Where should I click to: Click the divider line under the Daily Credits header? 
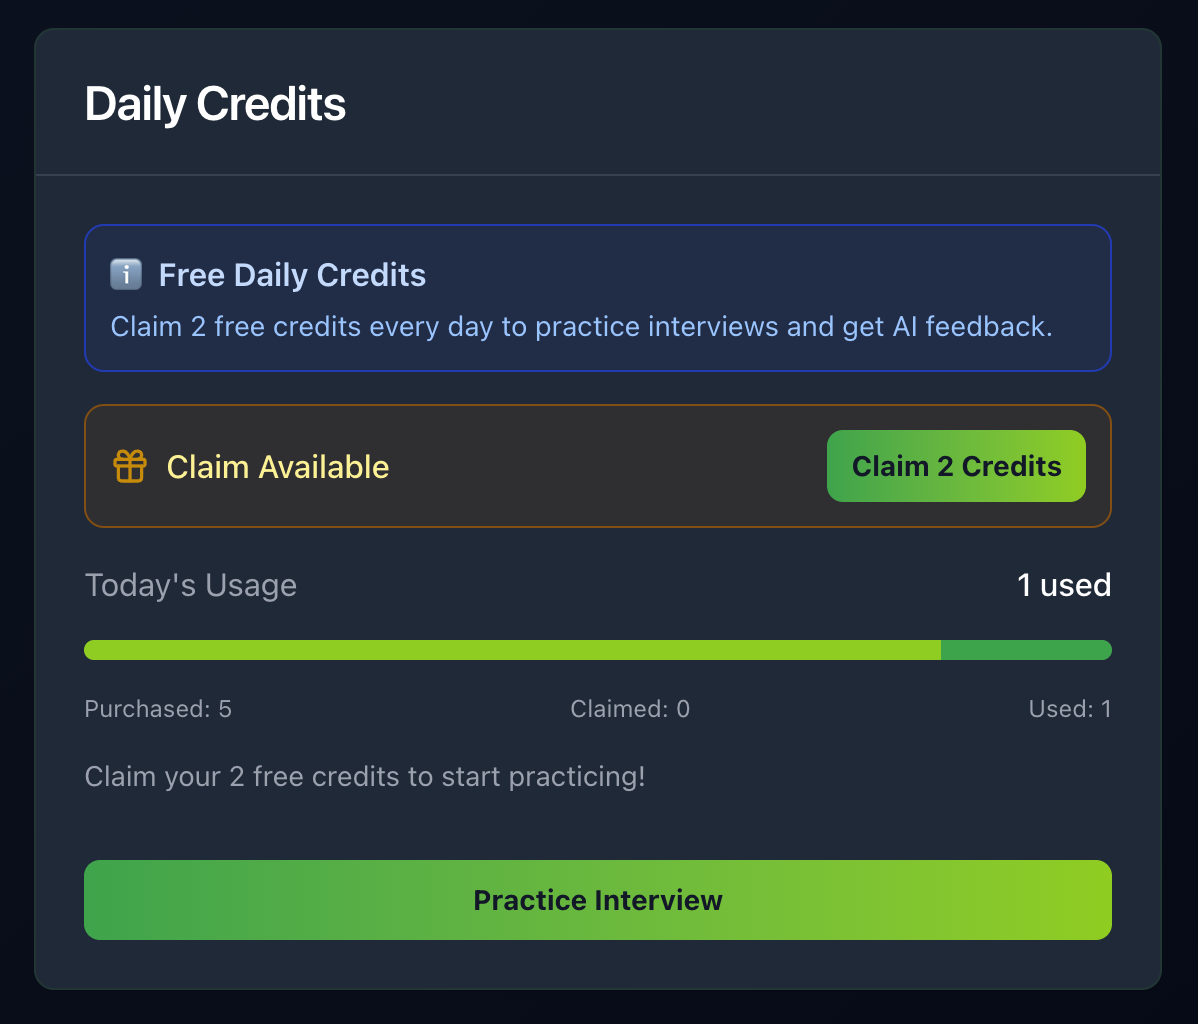coord(598,175)
